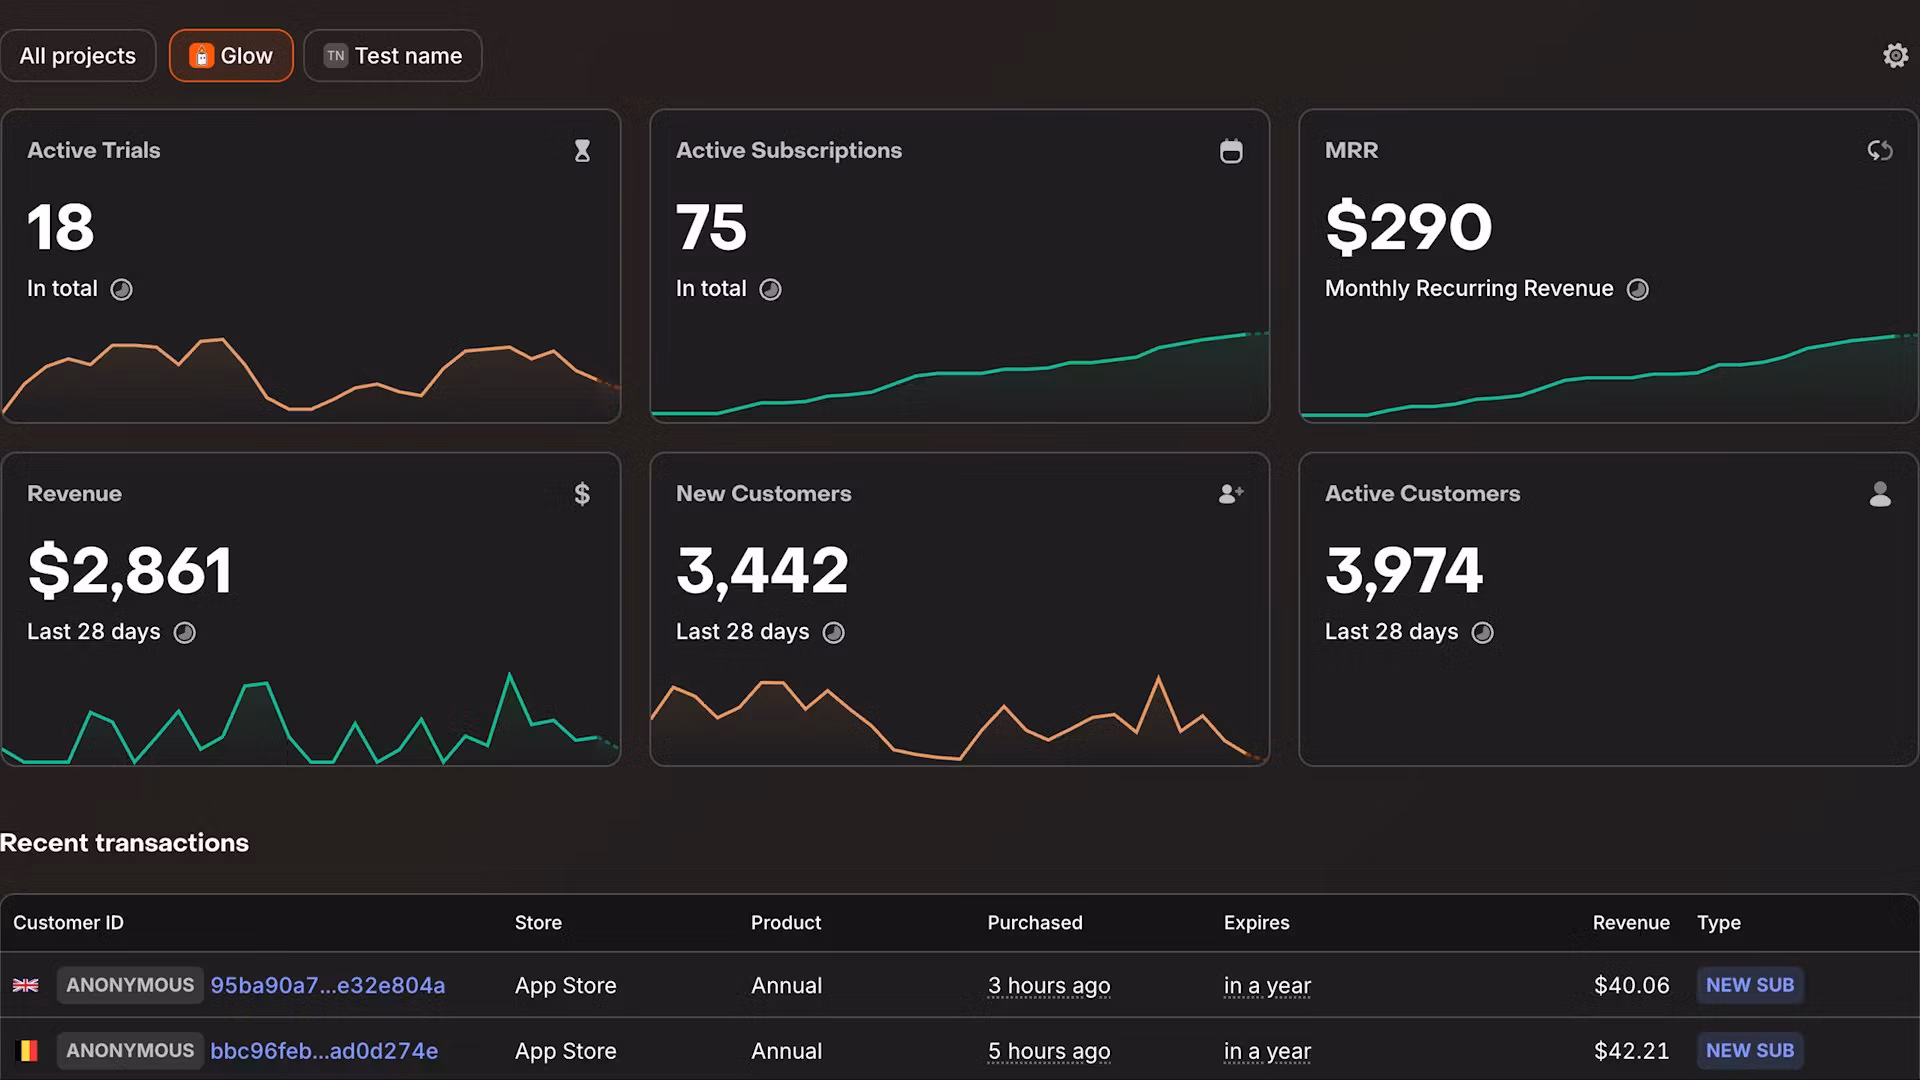Click the info tooltip next to Monthly Recurring Revenue
Screen dimensions: 1920x1080
coord(1637,289)
